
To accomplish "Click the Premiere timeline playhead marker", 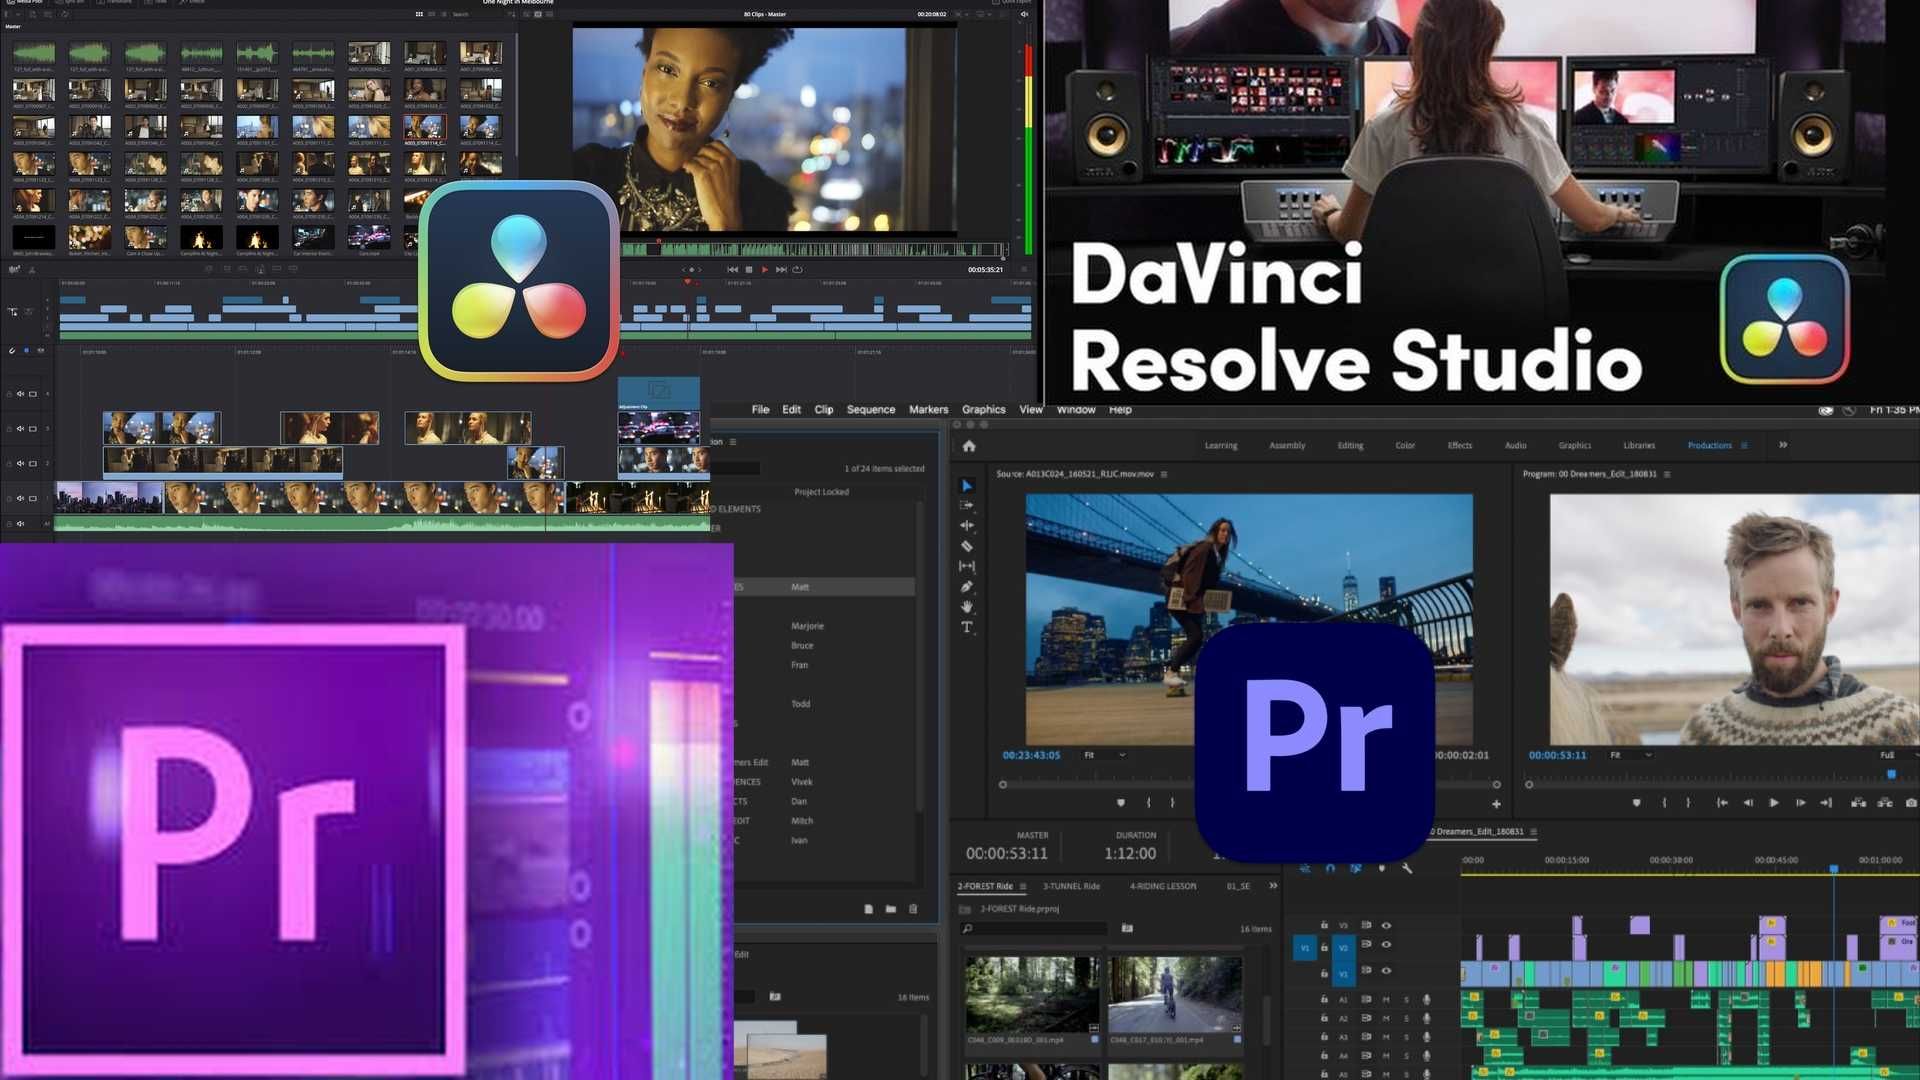I will 1834,869.
